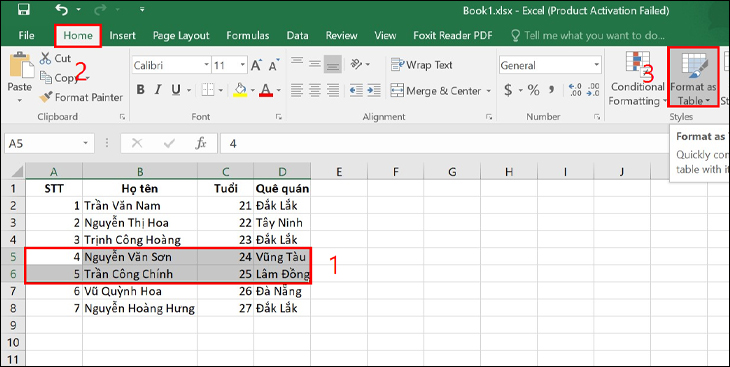Switch to the Insert ribbon tab
Viewport: 730px width, 367px height.
click(x=122, y=35)
